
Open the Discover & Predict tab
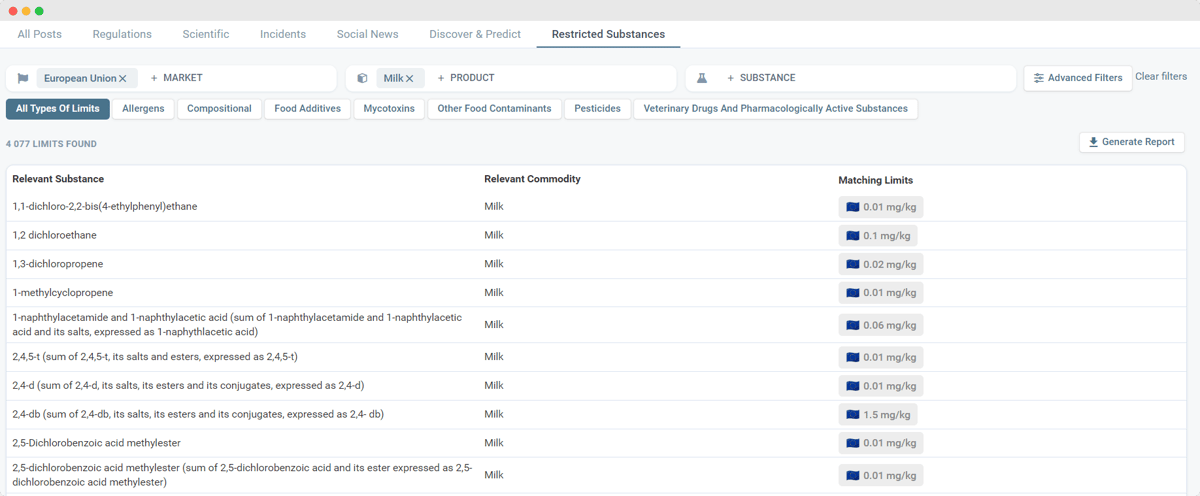coord(475,34)
